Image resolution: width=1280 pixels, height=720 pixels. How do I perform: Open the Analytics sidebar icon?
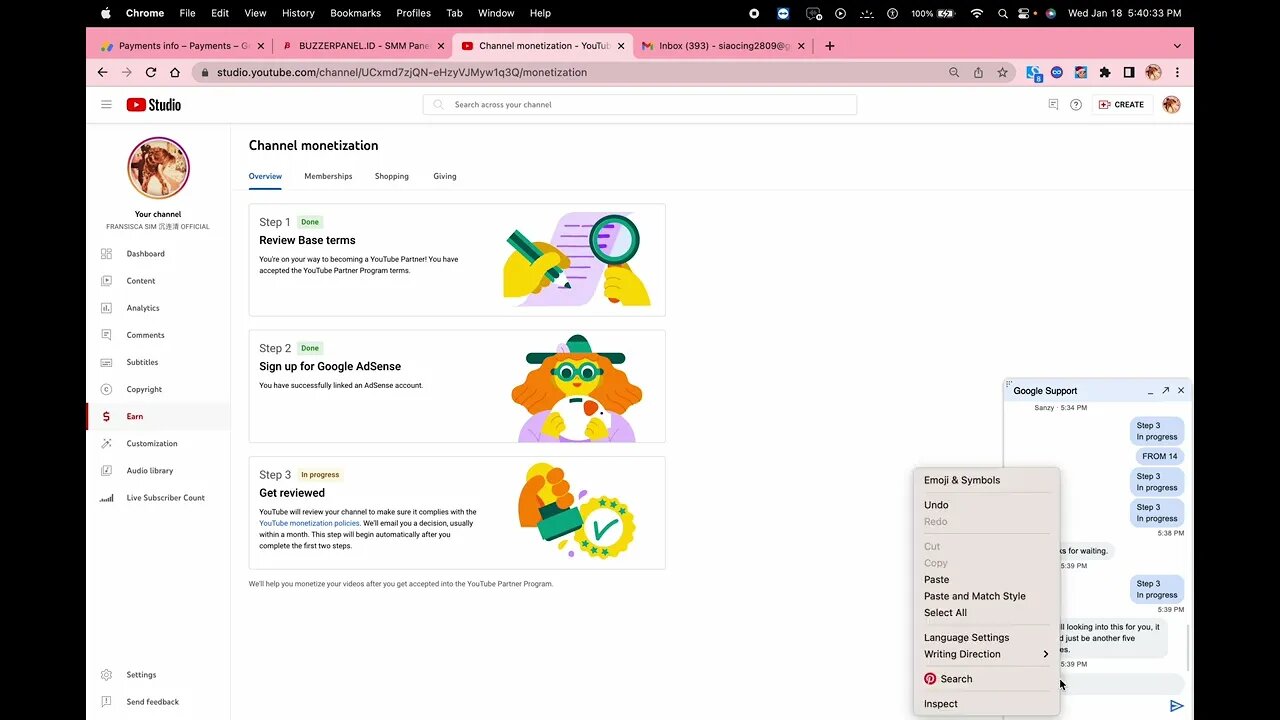pos(106,308)
